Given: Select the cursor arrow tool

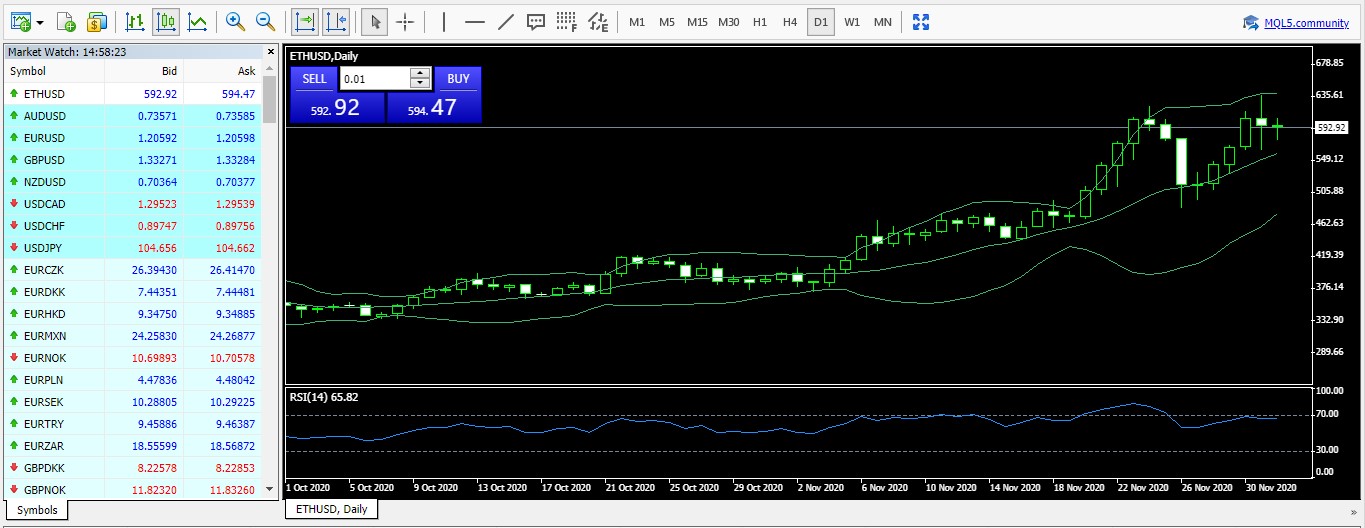Looking at the screenshot, I should pyautogui.click(x=375, y=21).
